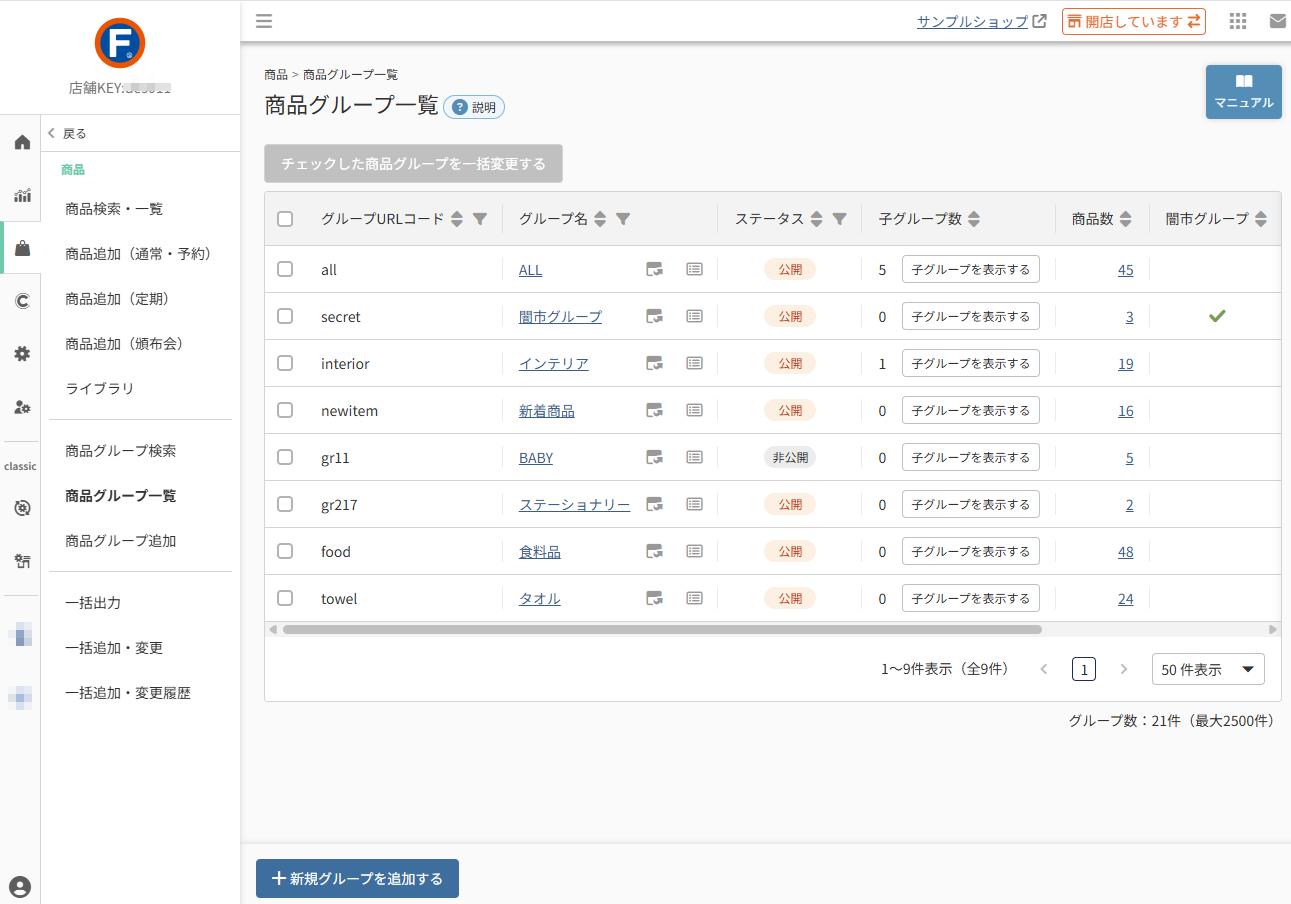Screen dimensions: 1291x904
Task: Check the checkbox for the gr217 row
Action: coord(285,504)
